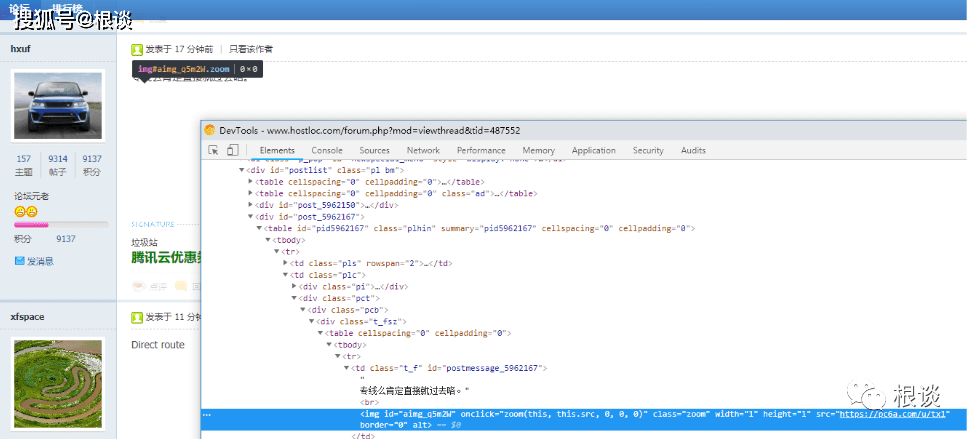Click hxuf's post author icon
972x439 pixels.
137,49
